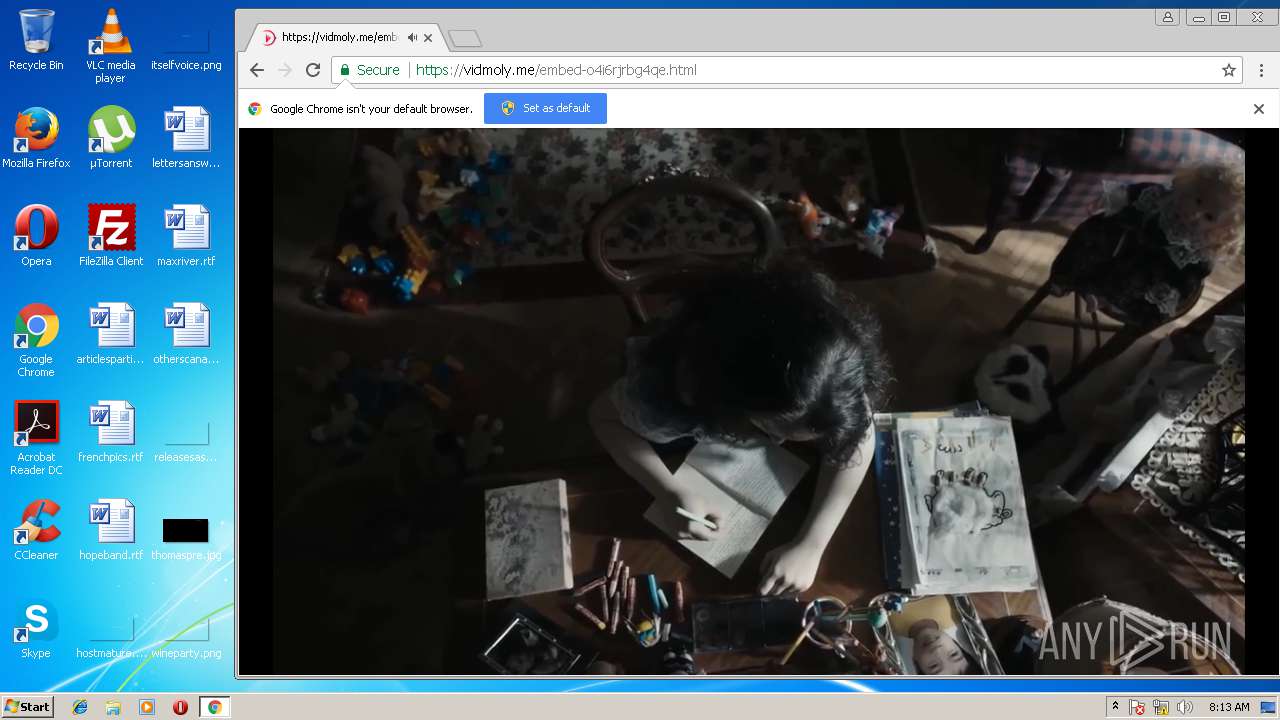
Task: Mute the tab using its speaker icon
Action: pos(412,38)
